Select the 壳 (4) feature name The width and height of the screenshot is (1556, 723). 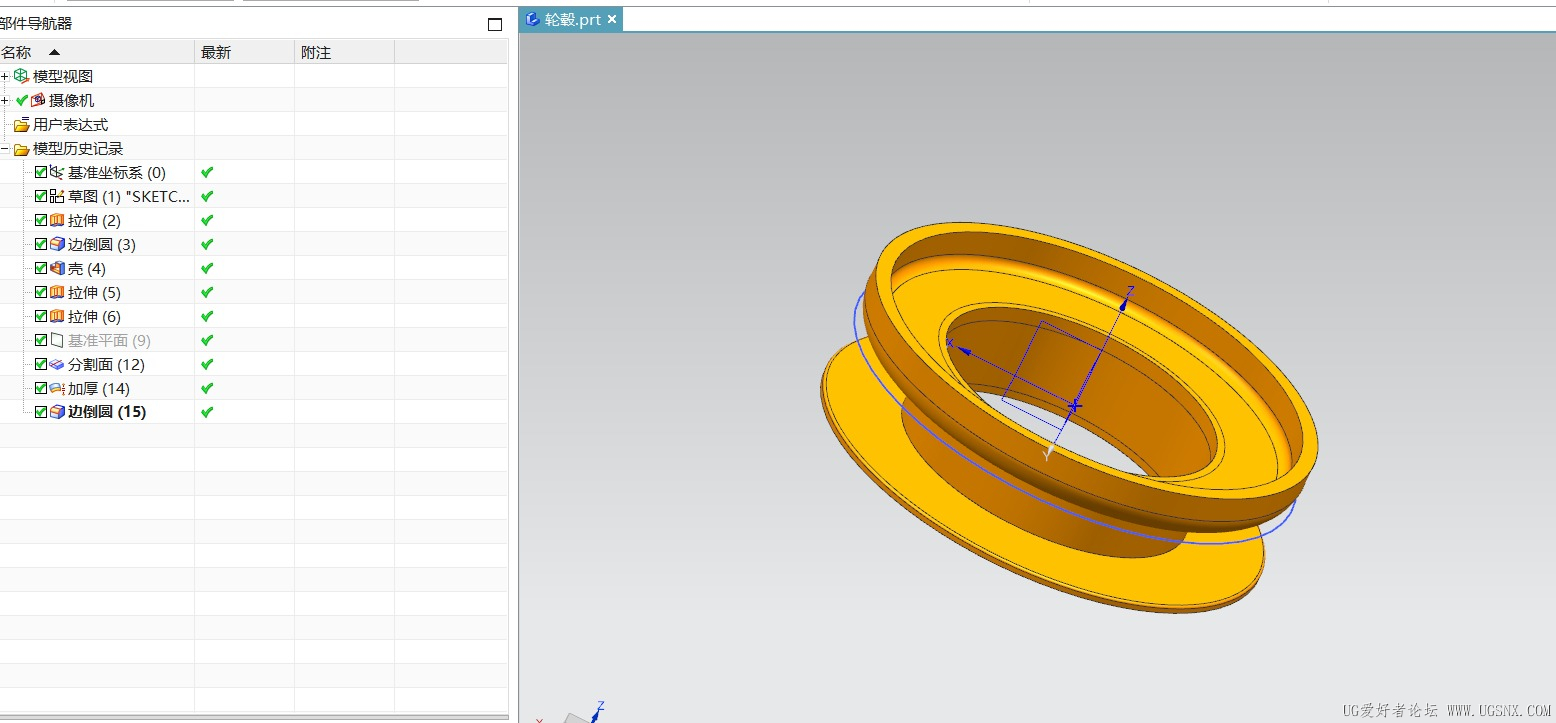click(x=87, y=268)
